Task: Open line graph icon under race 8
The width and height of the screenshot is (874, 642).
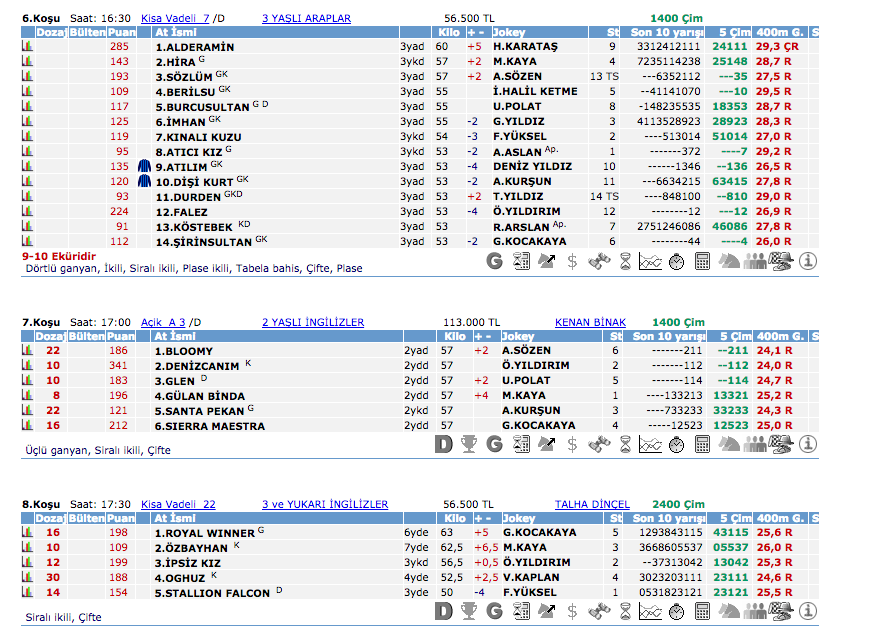Action: point(651,610)
